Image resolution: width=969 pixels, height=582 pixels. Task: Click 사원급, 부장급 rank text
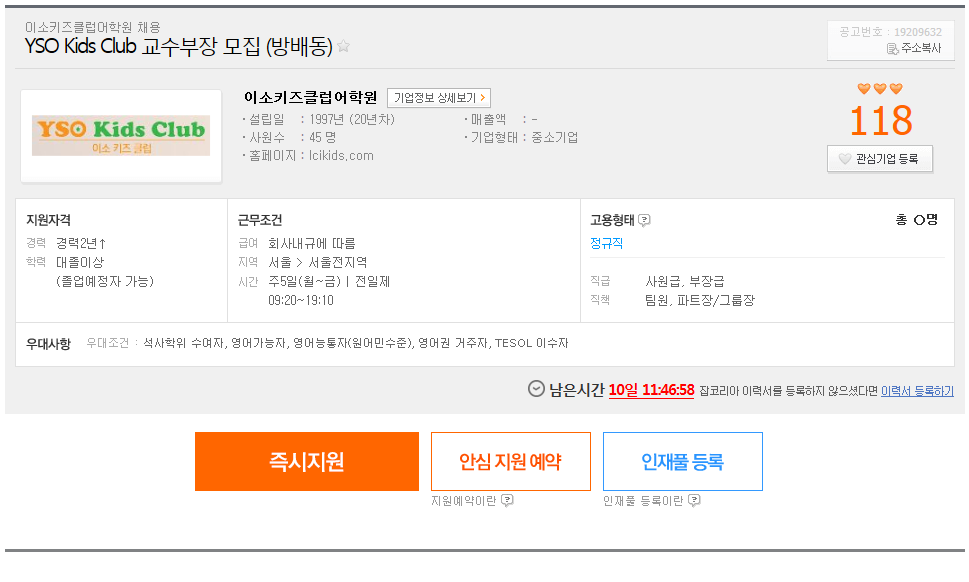pyautogui.click(x=685, y=282)
